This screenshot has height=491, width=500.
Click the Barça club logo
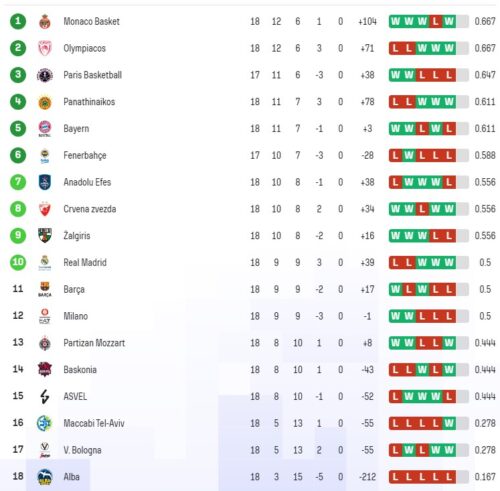coord(45,289)
